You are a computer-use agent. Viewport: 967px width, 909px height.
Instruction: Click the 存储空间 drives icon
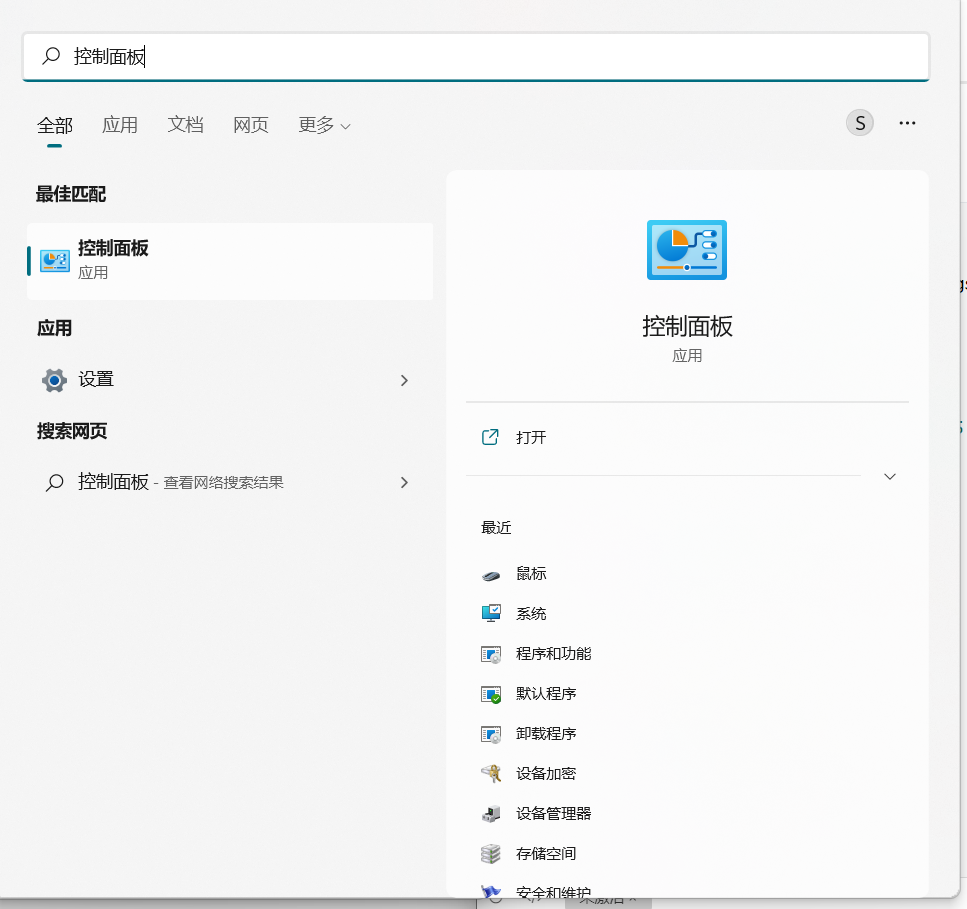coord(491,854)
